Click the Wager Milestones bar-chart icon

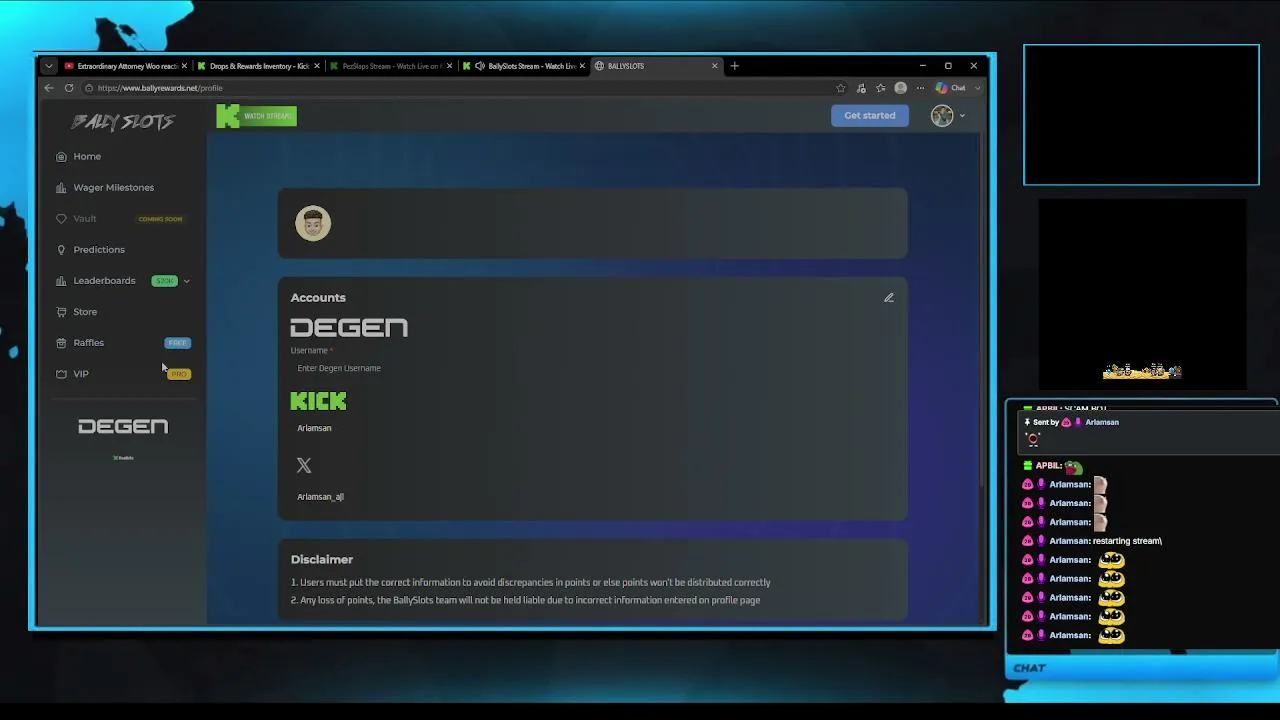(61, 188)
